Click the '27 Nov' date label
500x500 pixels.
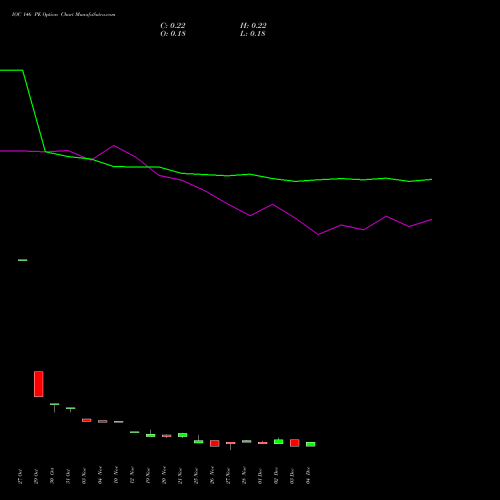point(228,476)
